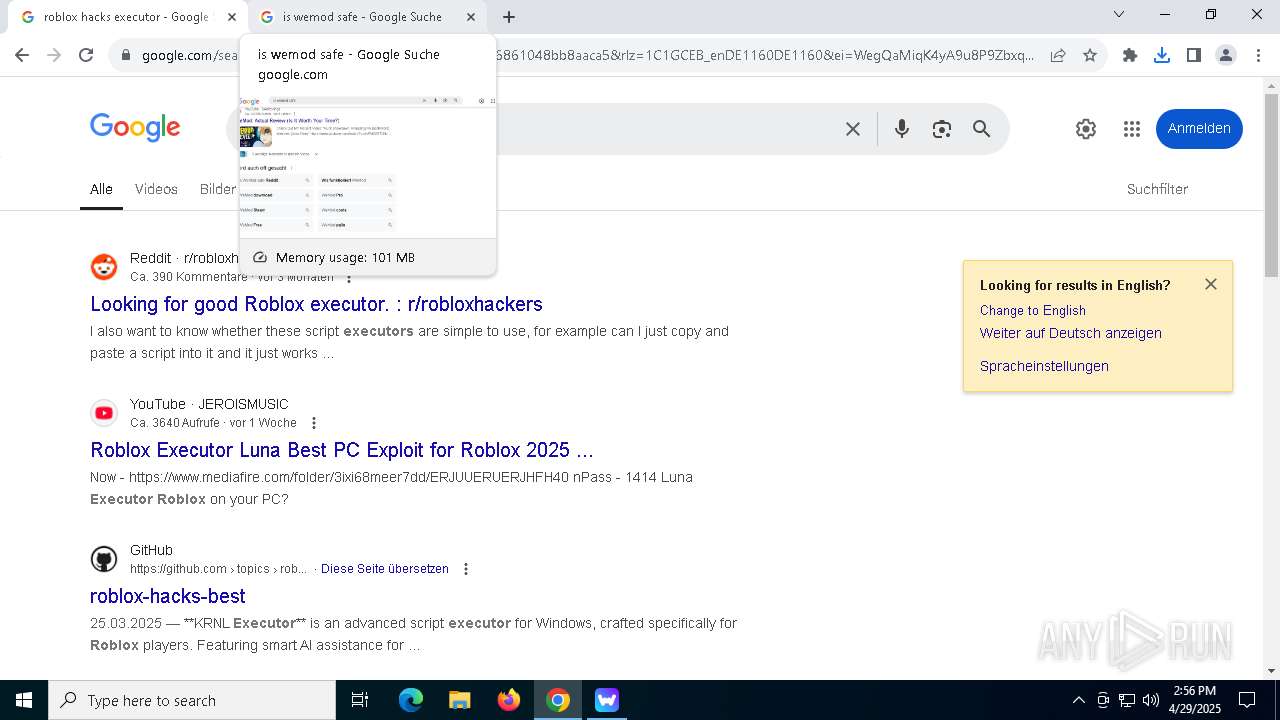Open Chrome tab search dropdown arrow
Viewport: 1280px width, 720px height.
[1119, 14]
